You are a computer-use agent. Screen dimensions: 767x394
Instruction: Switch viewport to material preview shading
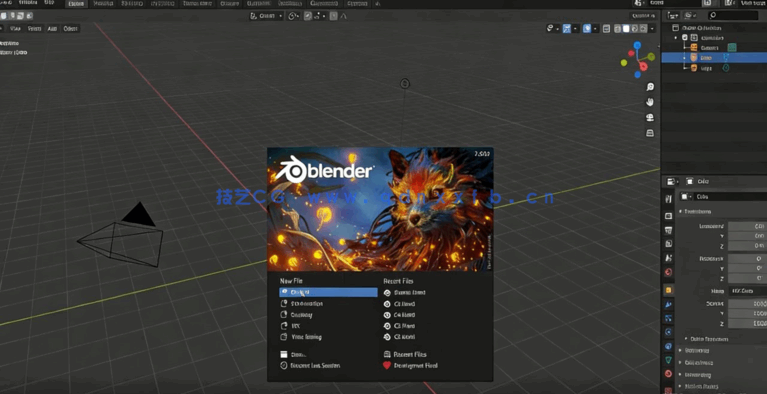(635, 28)
